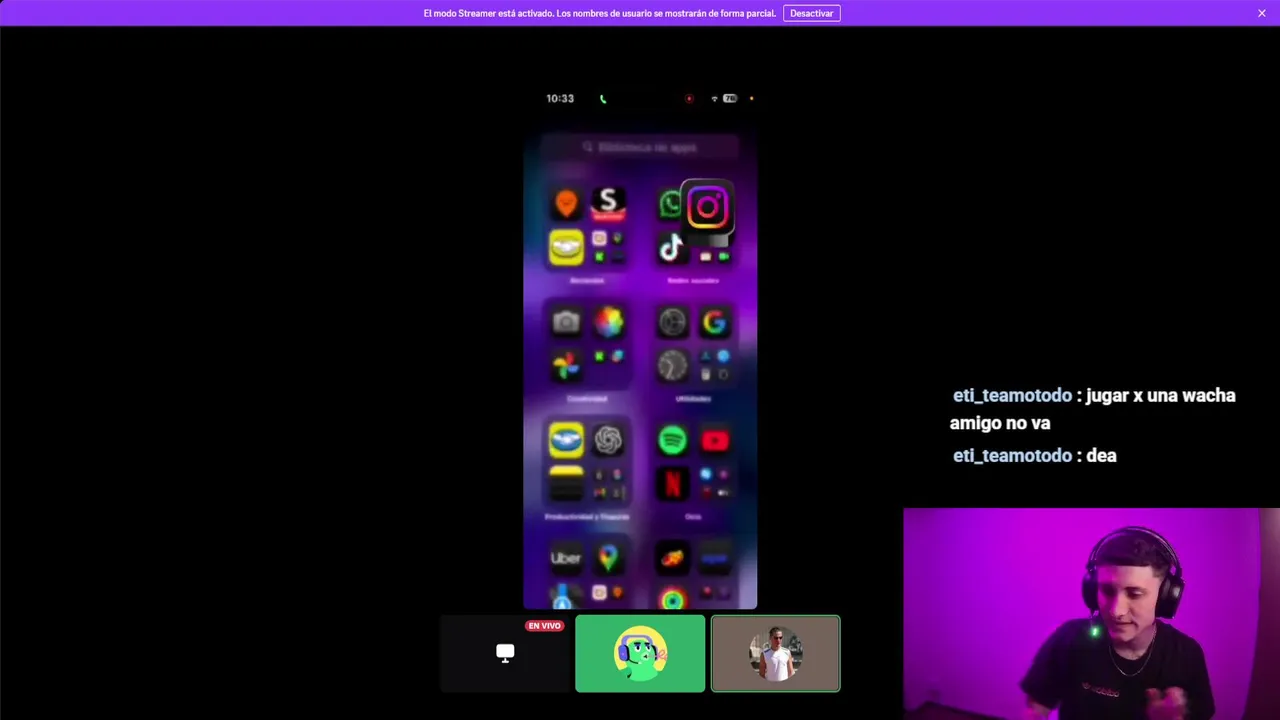
Task: Launch TikTok from the app library
Action: coord(672,247)
